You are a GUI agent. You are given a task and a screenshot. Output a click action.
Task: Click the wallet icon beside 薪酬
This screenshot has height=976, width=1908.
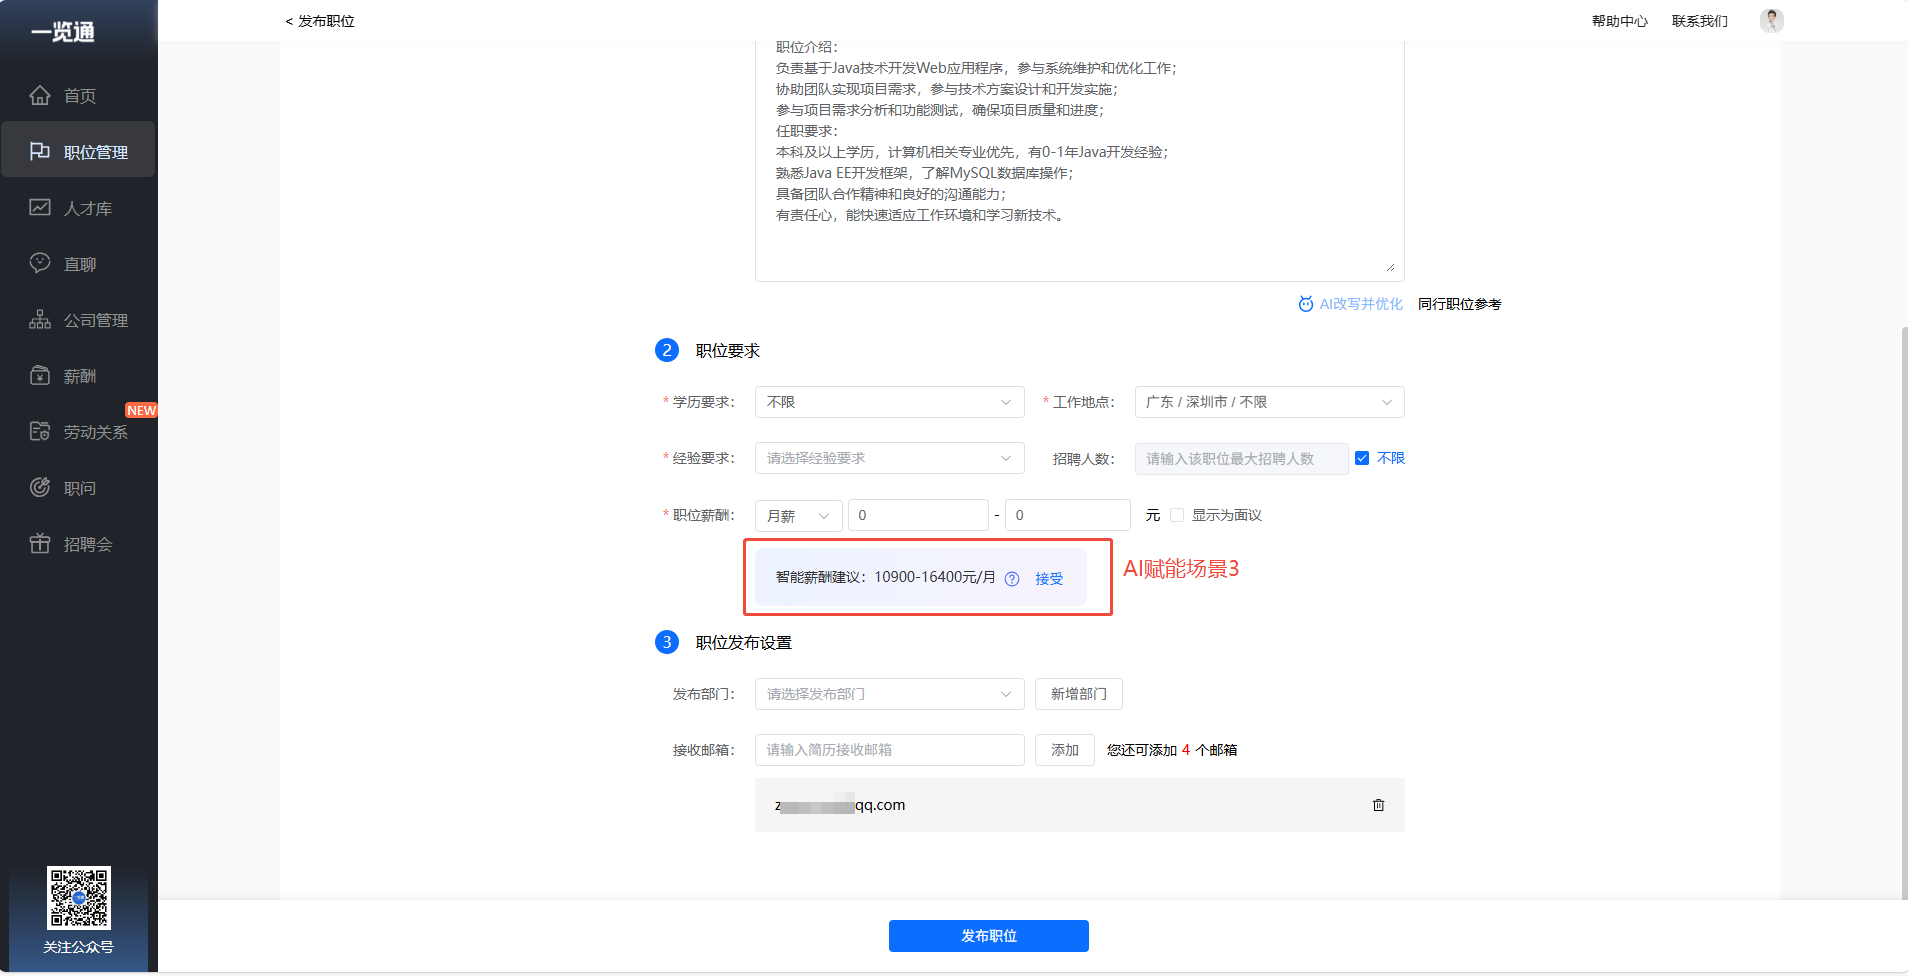pyautogui.click(x=40, y=375)
